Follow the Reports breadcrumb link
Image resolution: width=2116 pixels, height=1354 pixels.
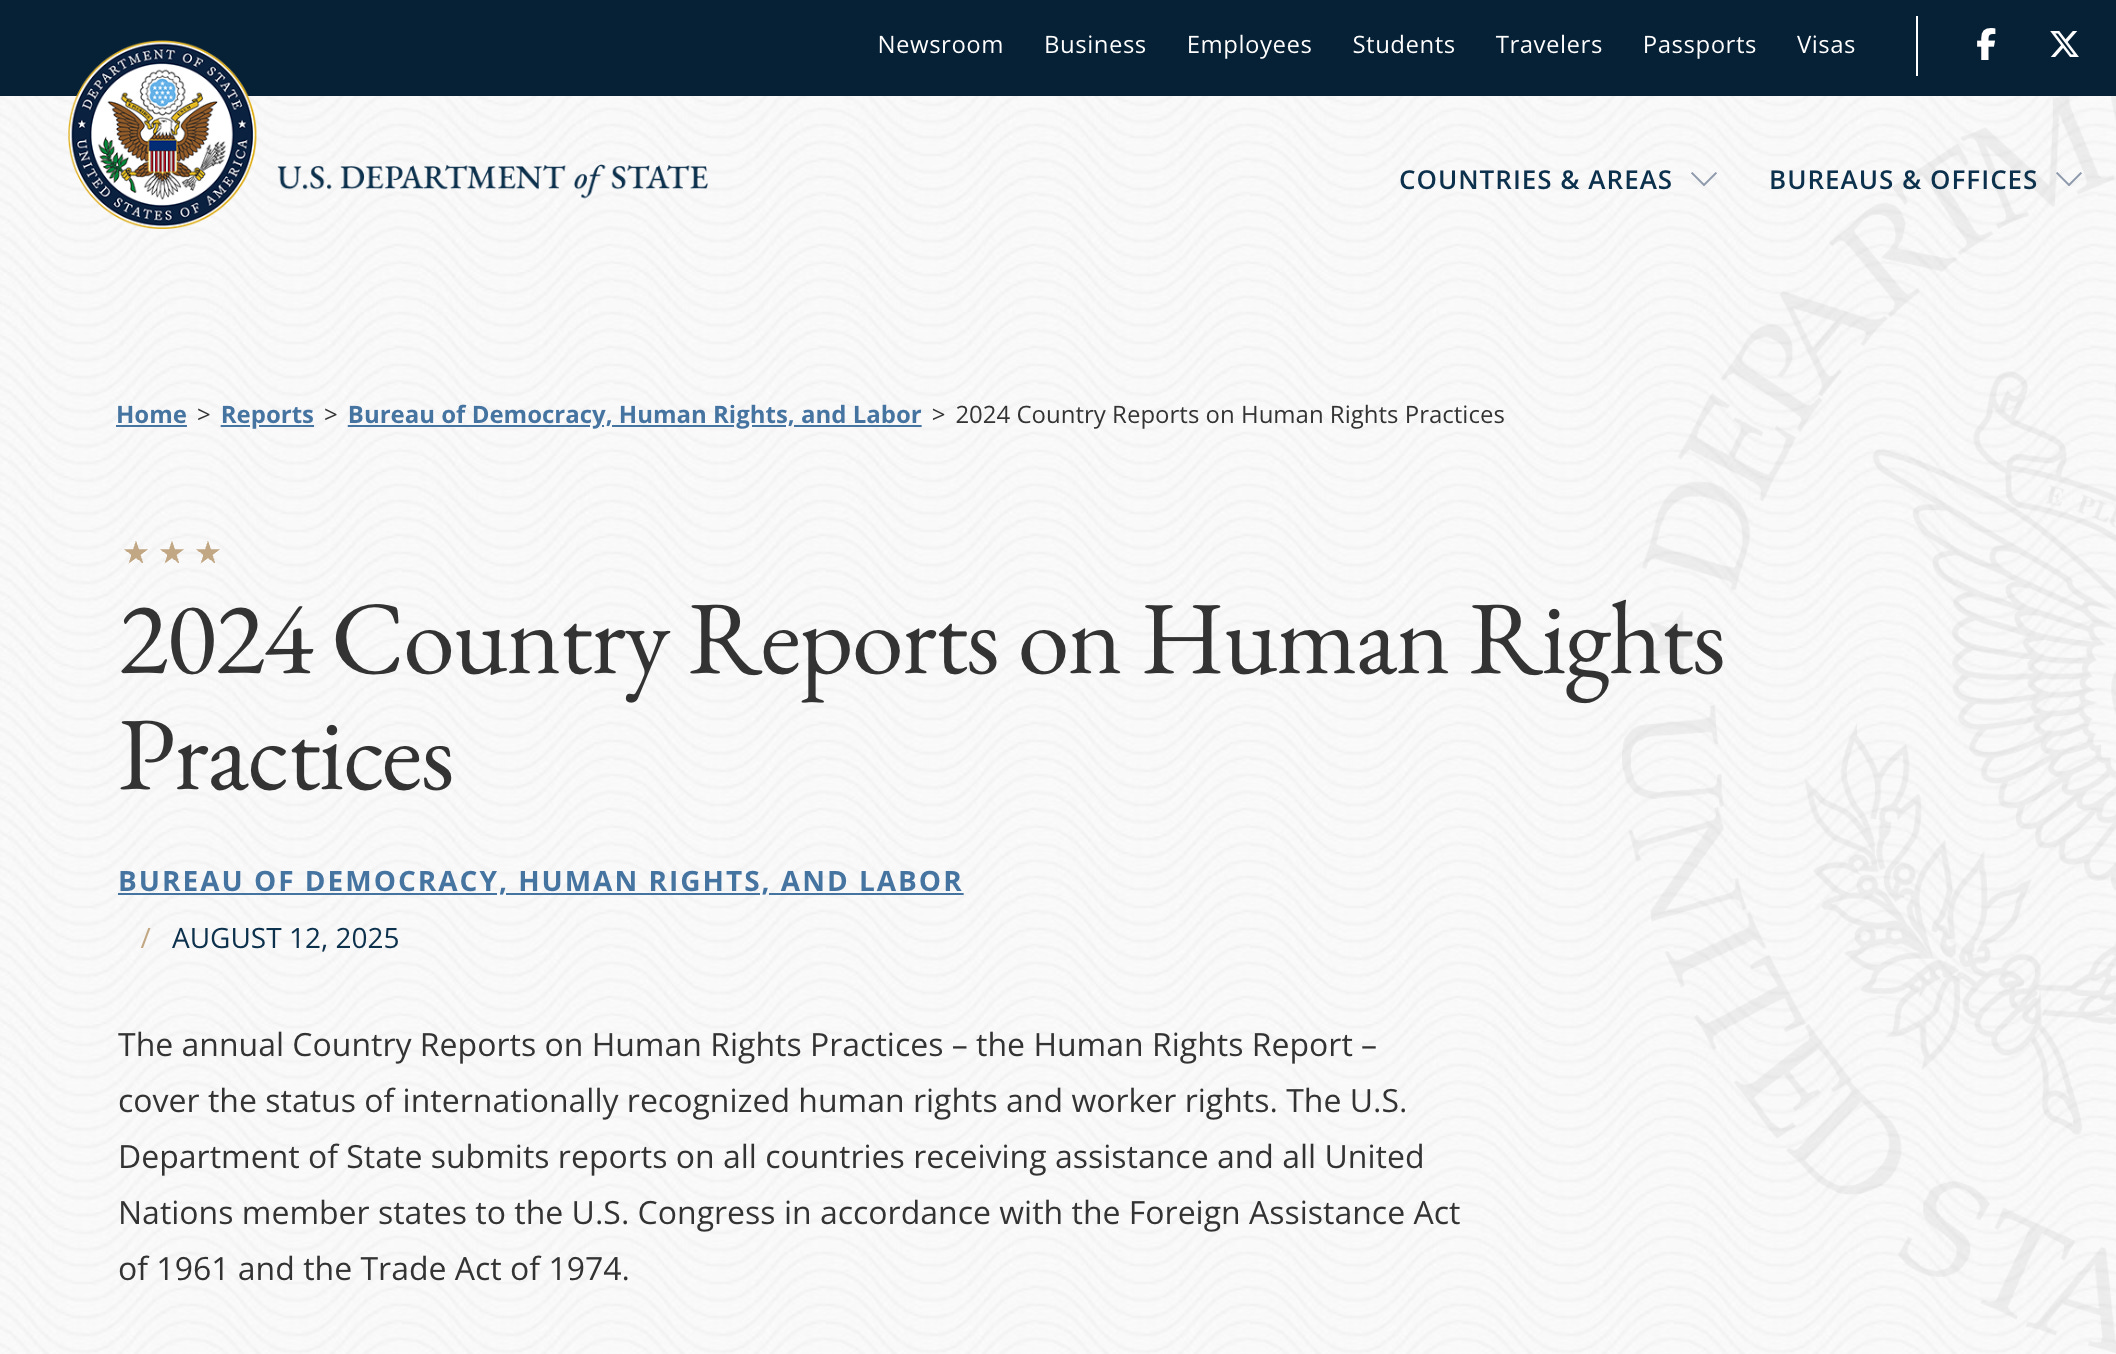(267, 414)
